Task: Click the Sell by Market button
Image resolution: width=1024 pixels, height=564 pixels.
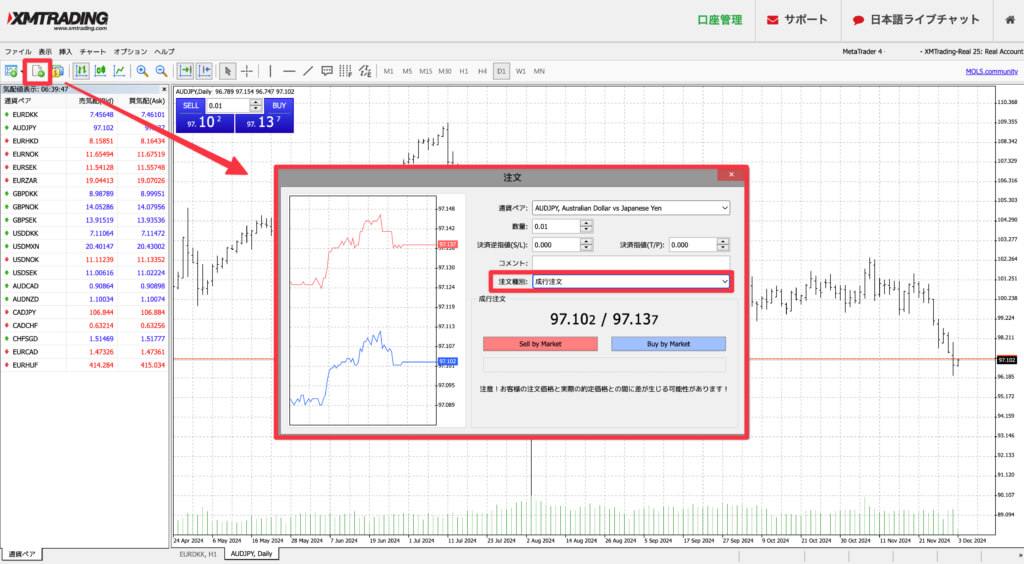Action: point(540,344)
